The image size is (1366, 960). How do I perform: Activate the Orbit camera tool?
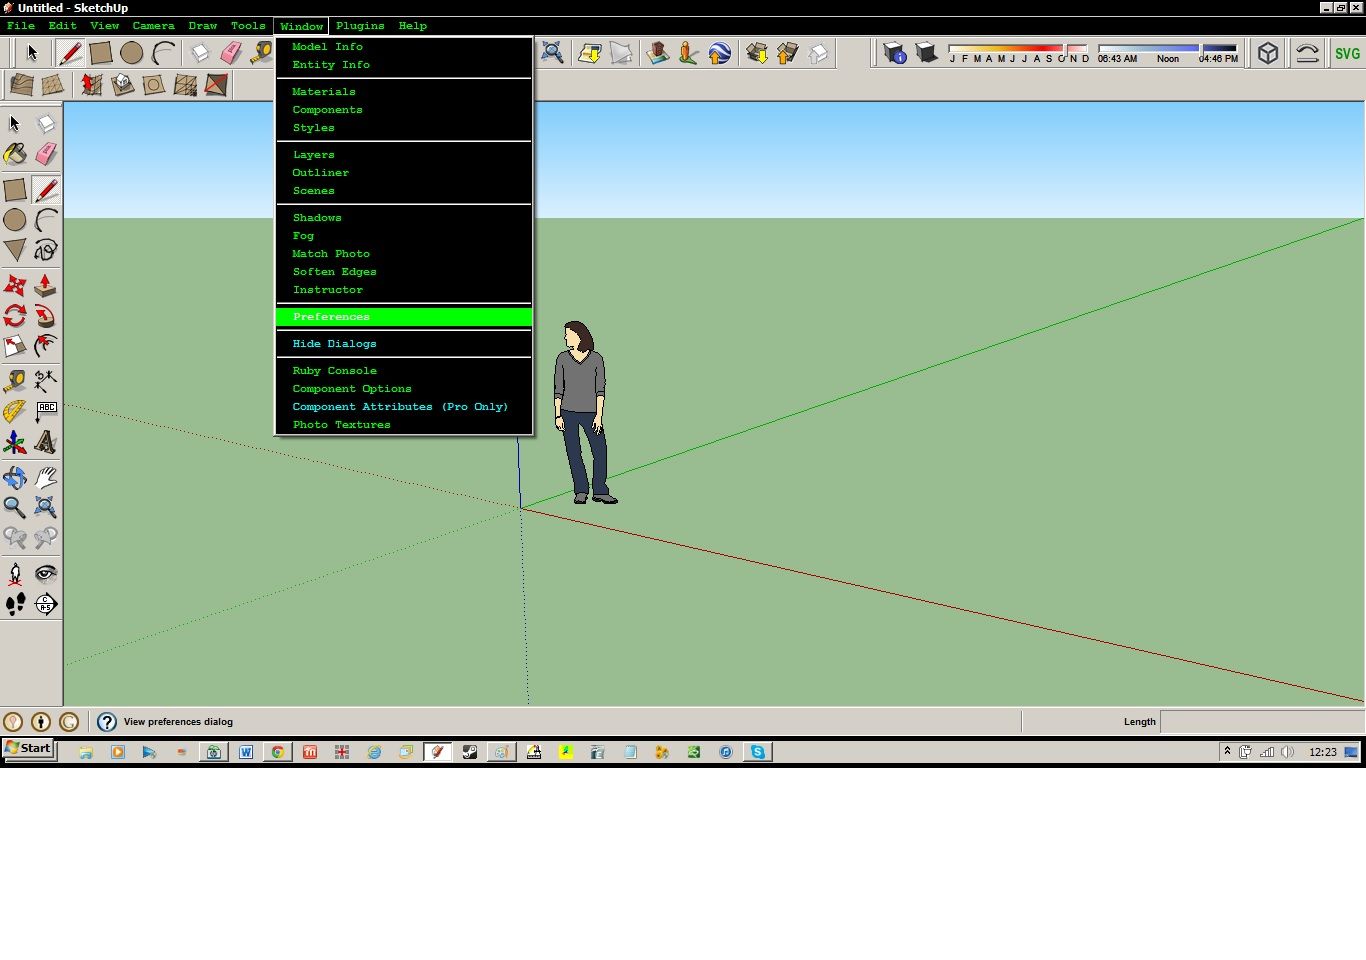pyautogui.click(x=15, y=477)
